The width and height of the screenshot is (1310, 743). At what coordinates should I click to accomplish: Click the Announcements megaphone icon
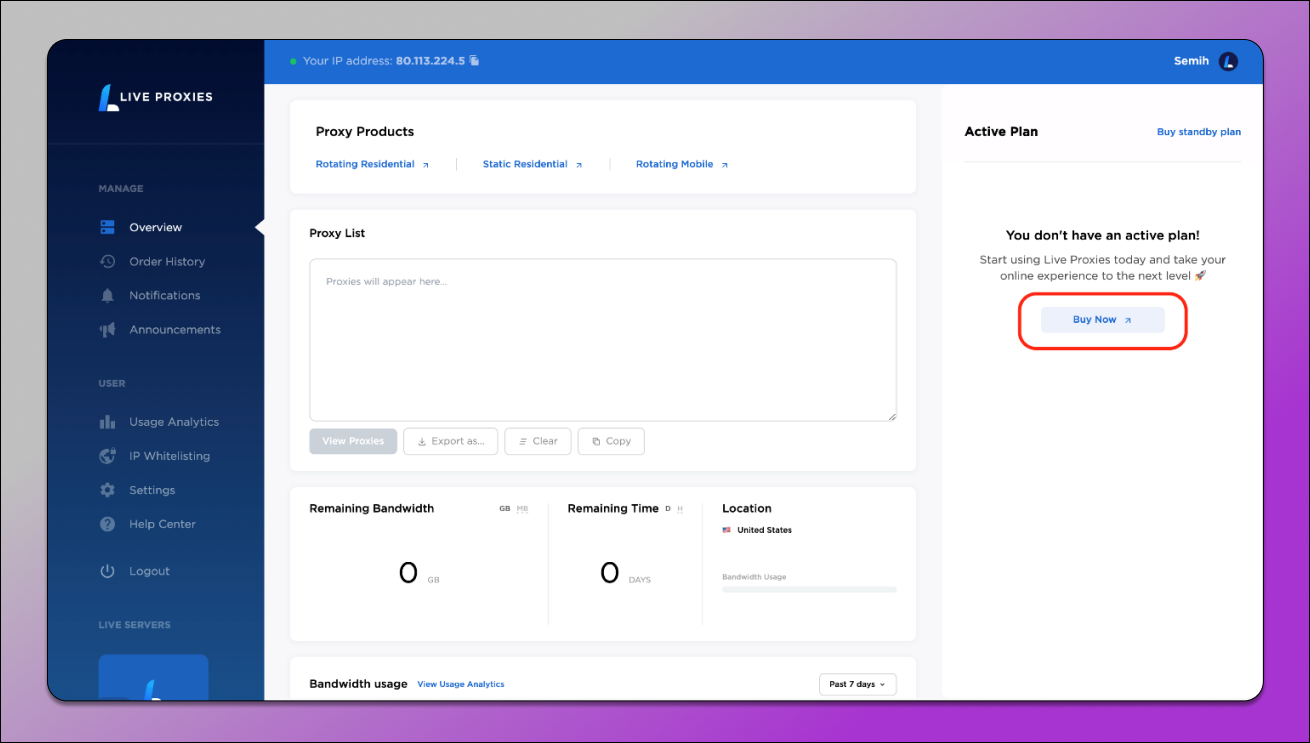[108, 329]
